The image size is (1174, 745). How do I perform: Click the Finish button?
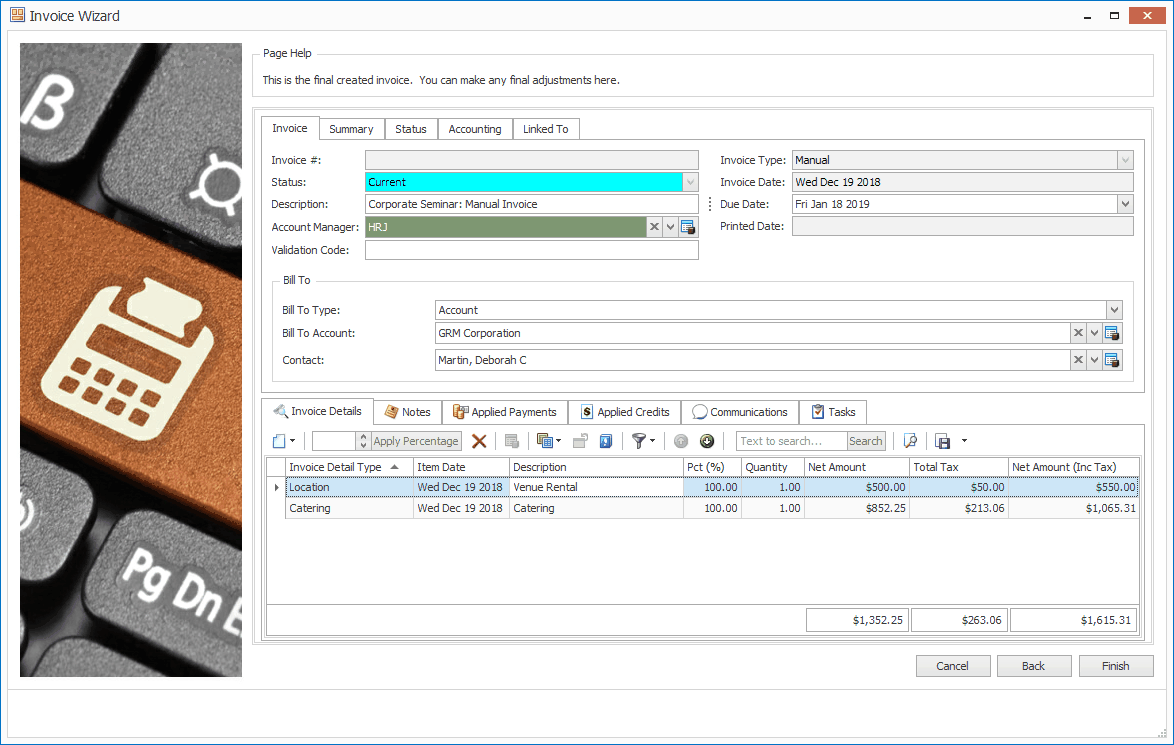[x=1116, y=666]
